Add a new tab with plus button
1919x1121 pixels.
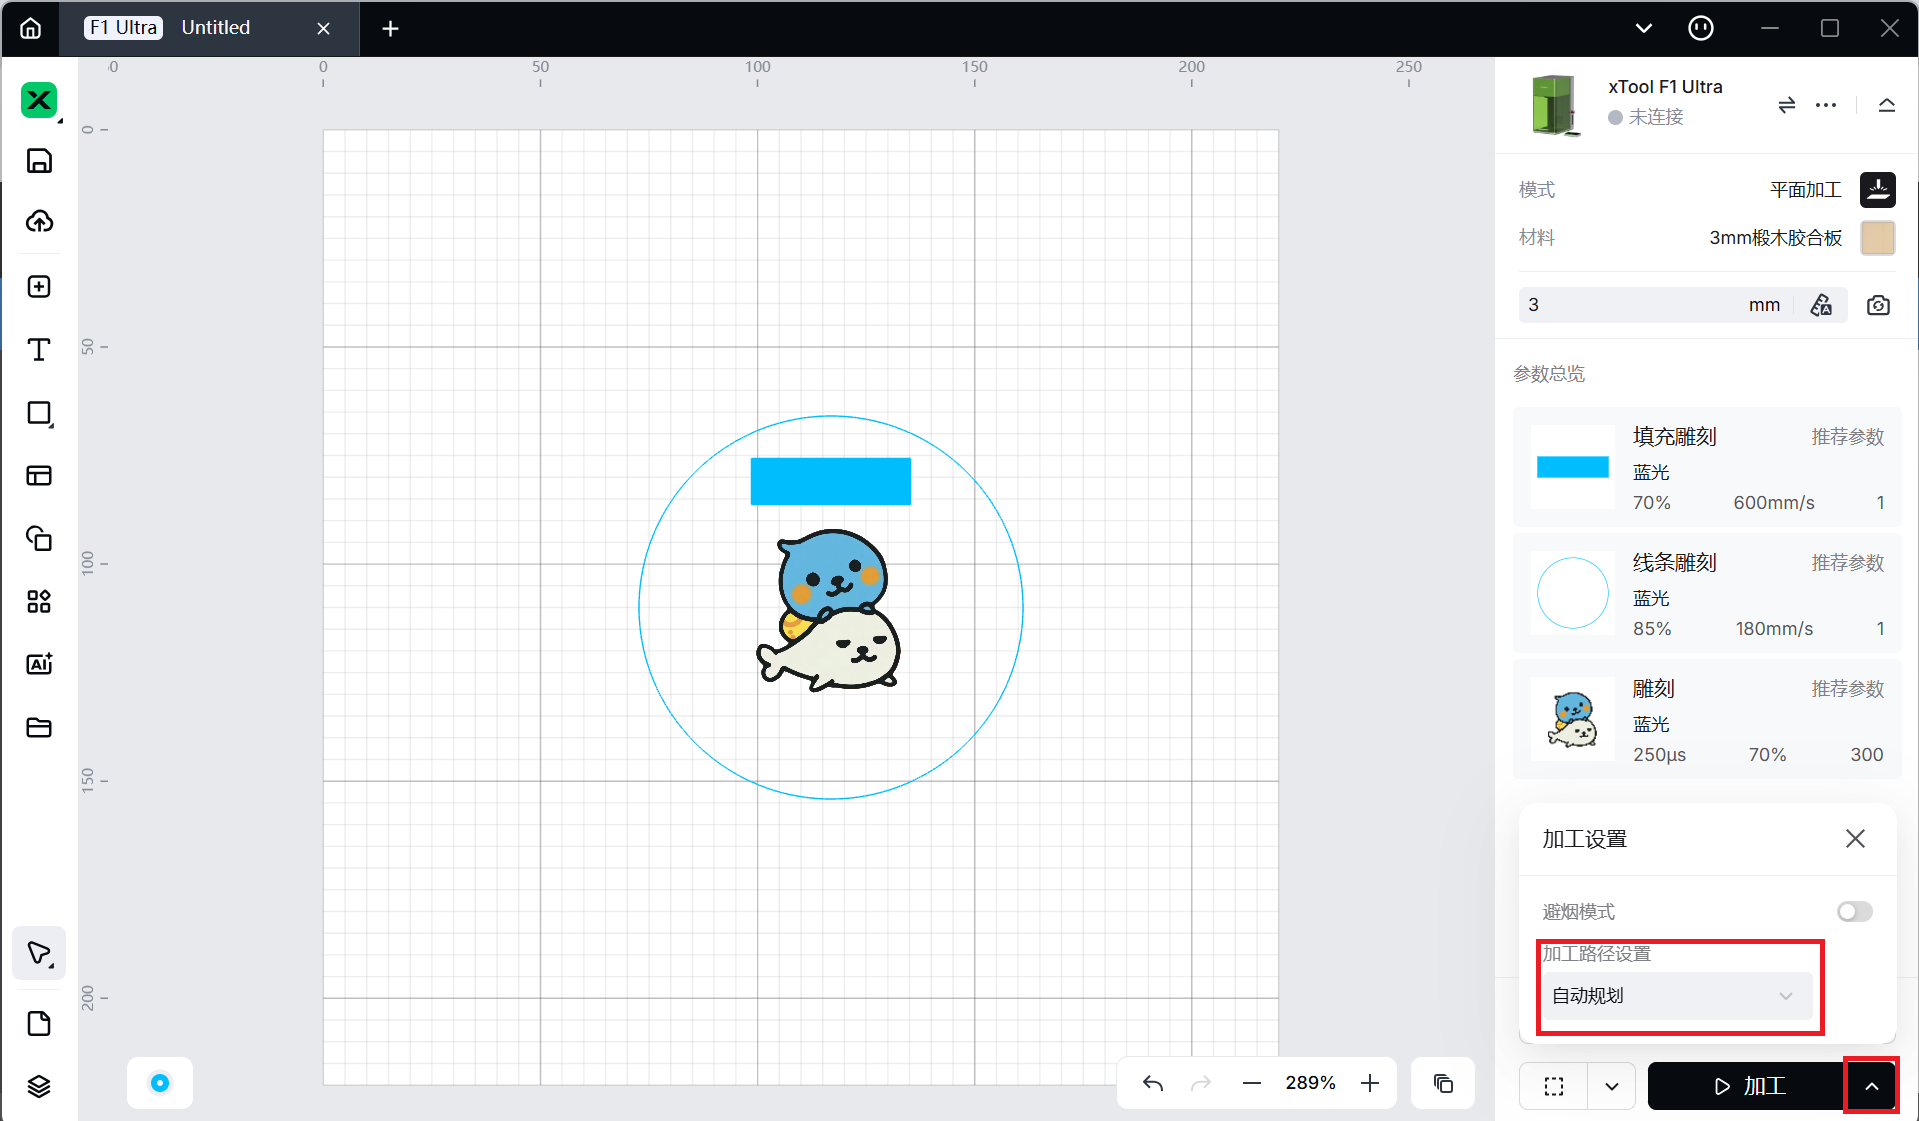pos(390,29)
